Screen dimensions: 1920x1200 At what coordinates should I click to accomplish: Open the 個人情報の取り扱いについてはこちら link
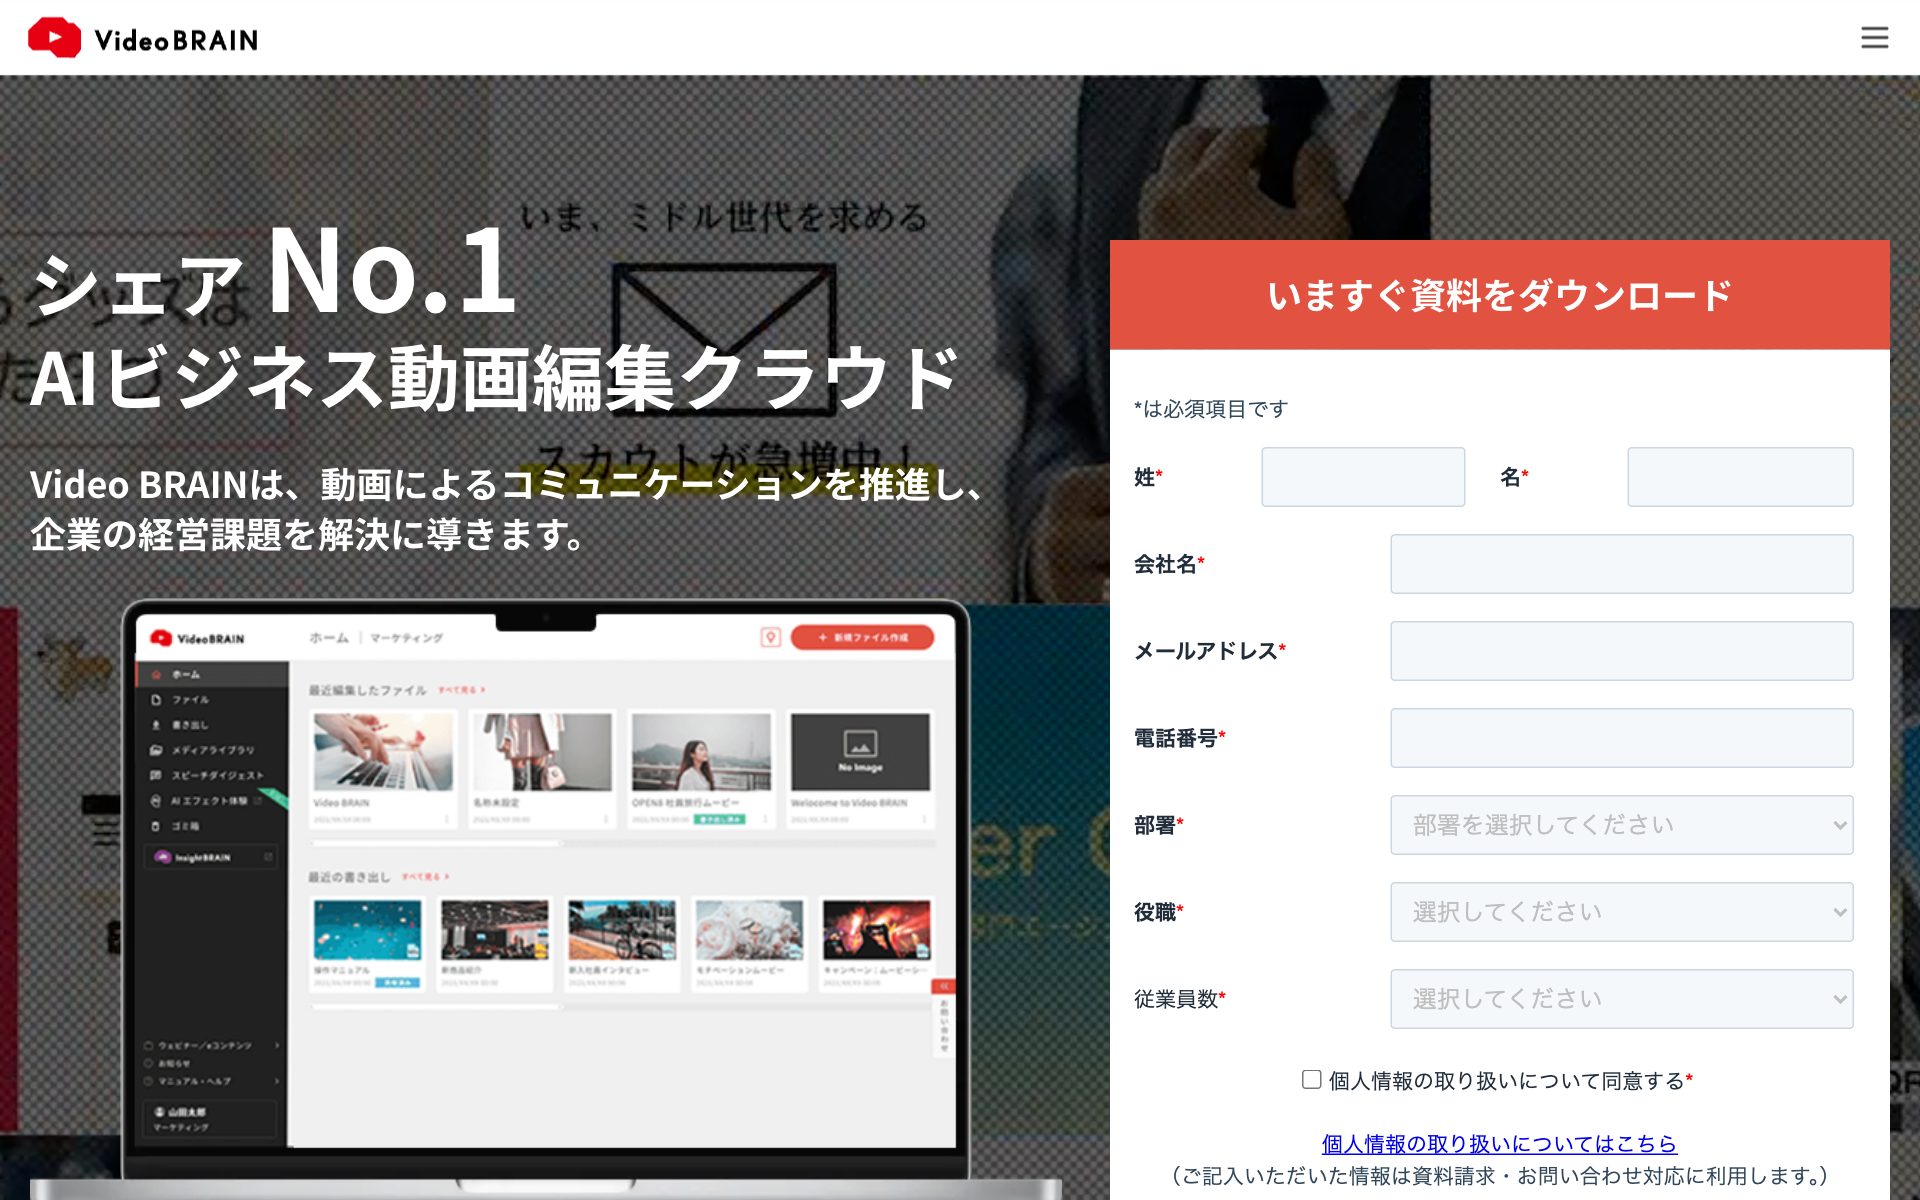pos(1499,1143)
